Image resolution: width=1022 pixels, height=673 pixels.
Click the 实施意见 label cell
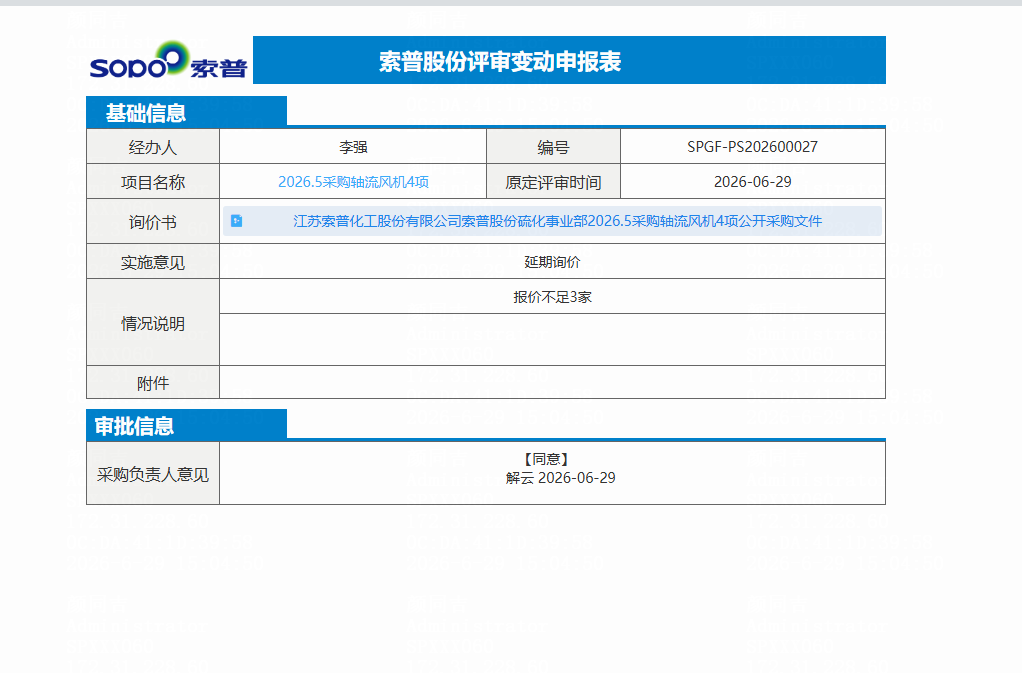pos(153,262)
